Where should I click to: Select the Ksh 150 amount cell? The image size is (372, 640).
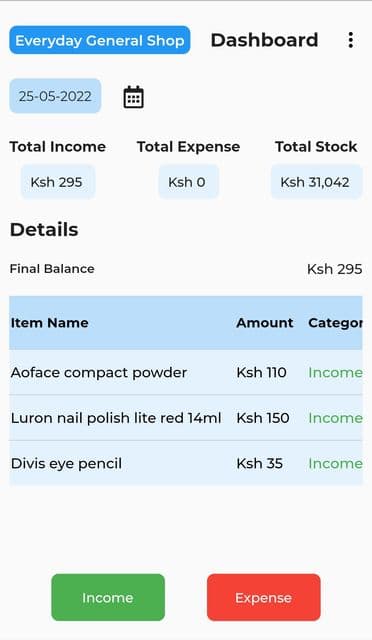[263, 418]
